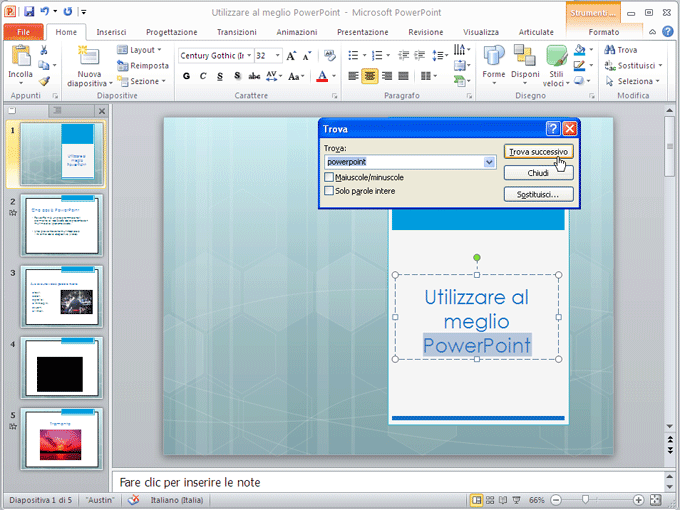This screenshot has height=510, width=680.
Task: Click Reimposta slide button
Action: pyautogui.click(x=143, y=65)
